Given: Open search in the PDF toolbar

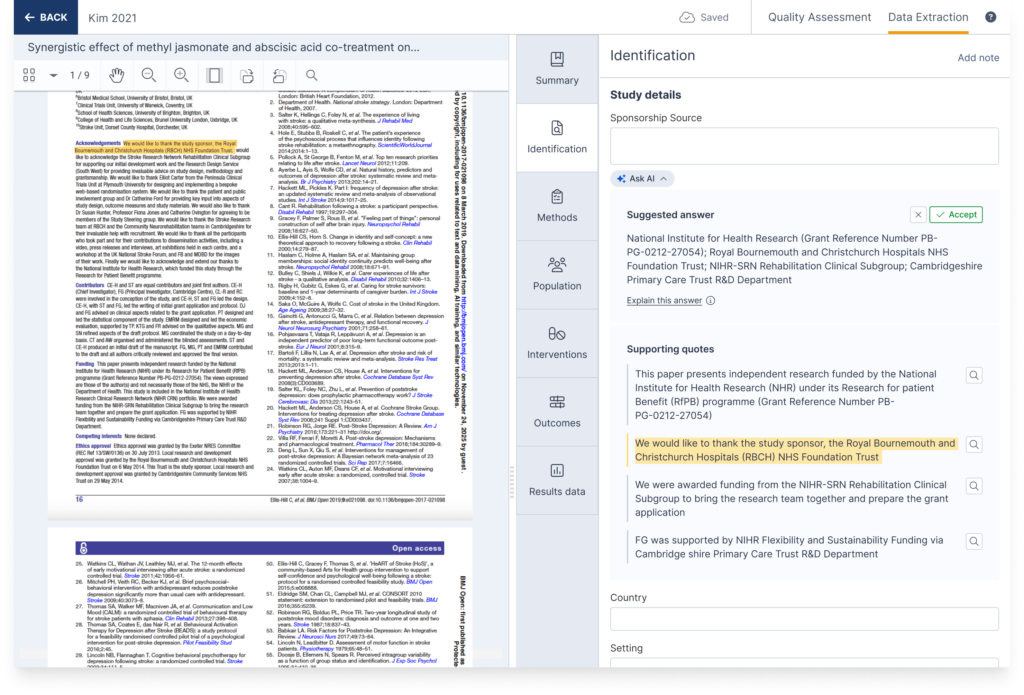Looking at the screenshot, I should 312,75.
